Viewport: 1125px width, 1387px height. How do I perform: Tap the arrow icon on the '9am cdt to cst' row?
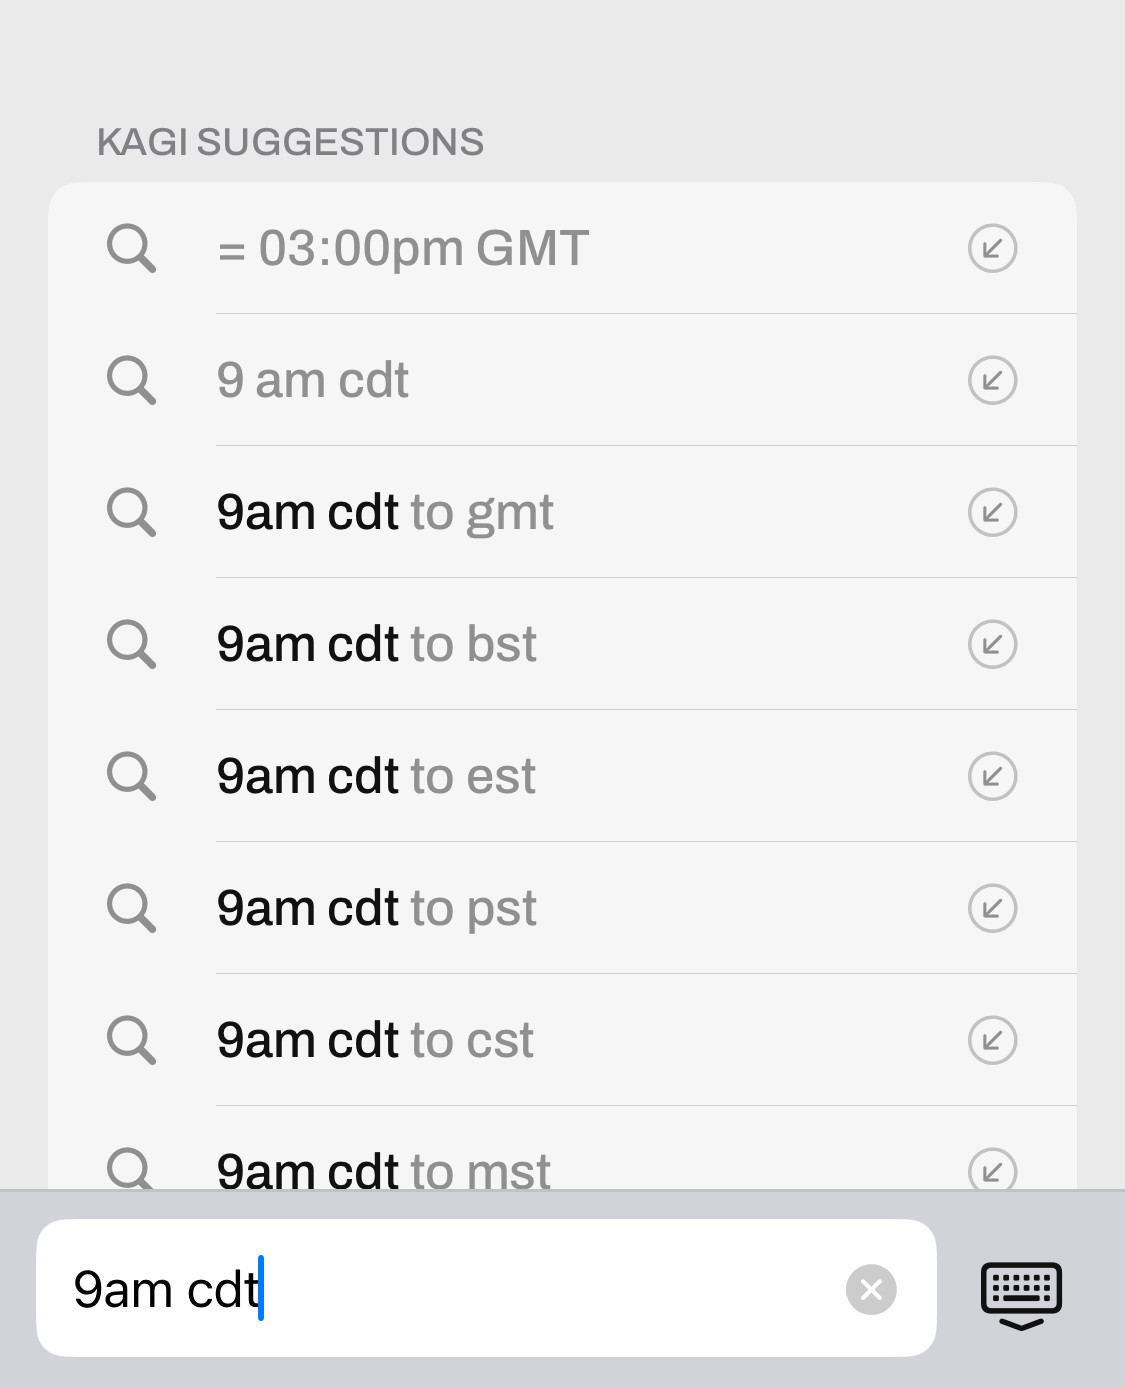pyautogui.click(x=992, y=1040)
